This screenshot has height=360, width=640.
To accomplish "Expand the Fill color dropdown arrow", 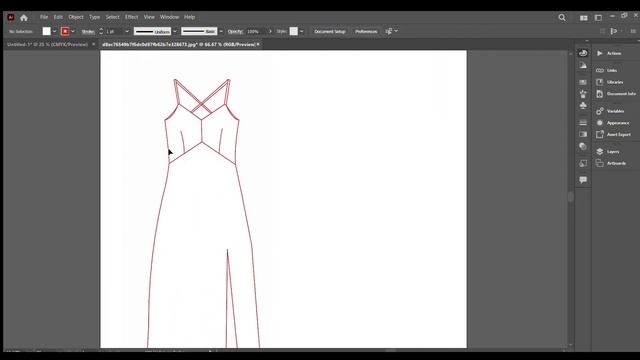I will click(x=54, y=31).
